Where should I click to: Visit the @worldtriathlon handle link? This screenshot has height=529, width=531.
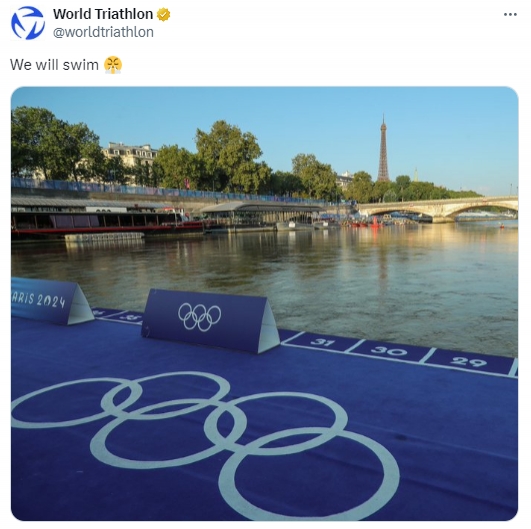coord(103,32)
